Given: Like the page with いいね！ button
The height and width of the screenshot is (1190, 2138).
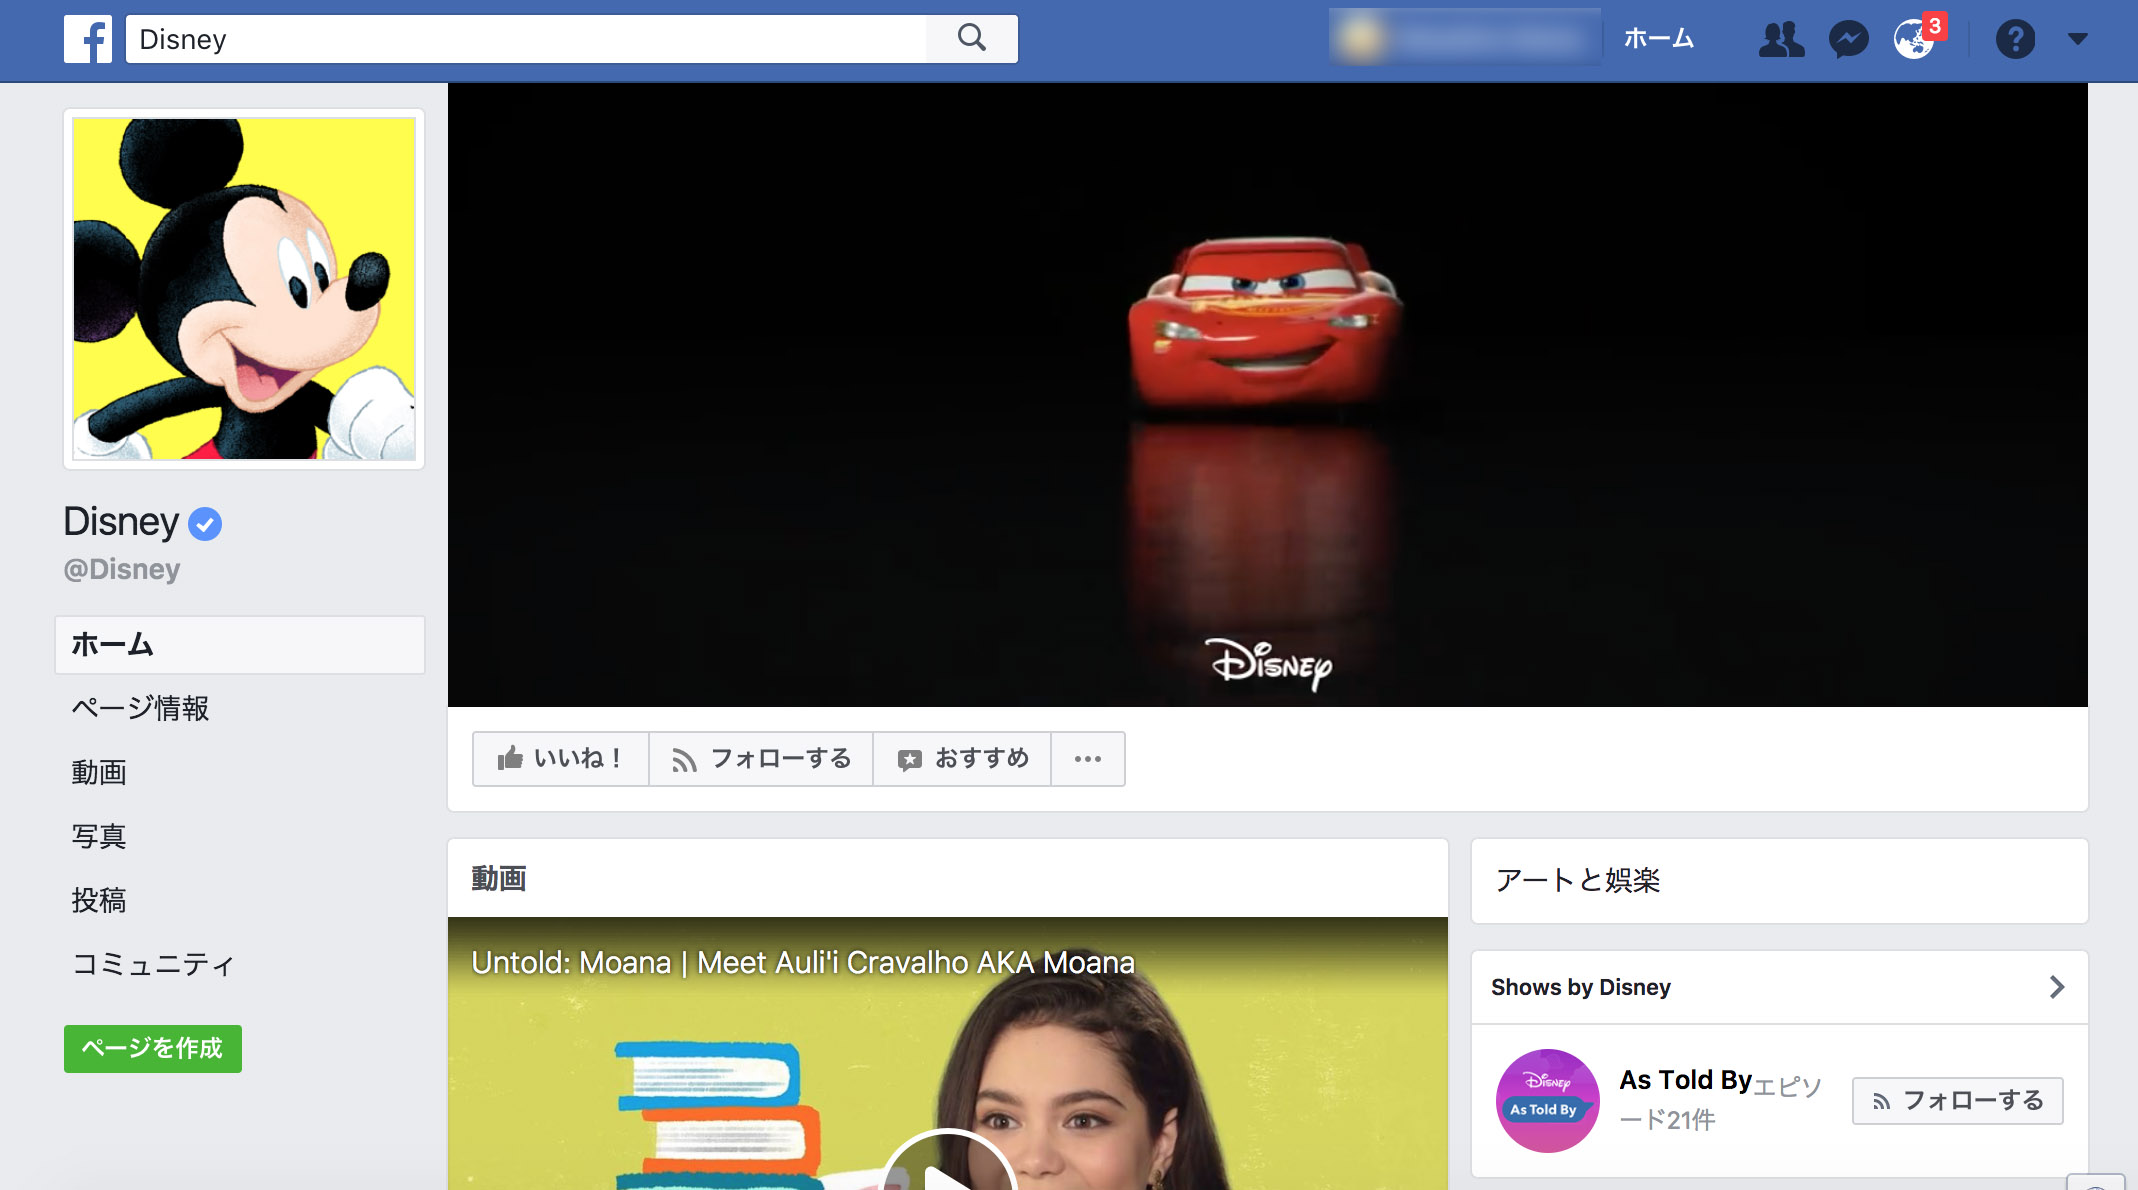Looking at the screenshot, I should pos(561,759).
